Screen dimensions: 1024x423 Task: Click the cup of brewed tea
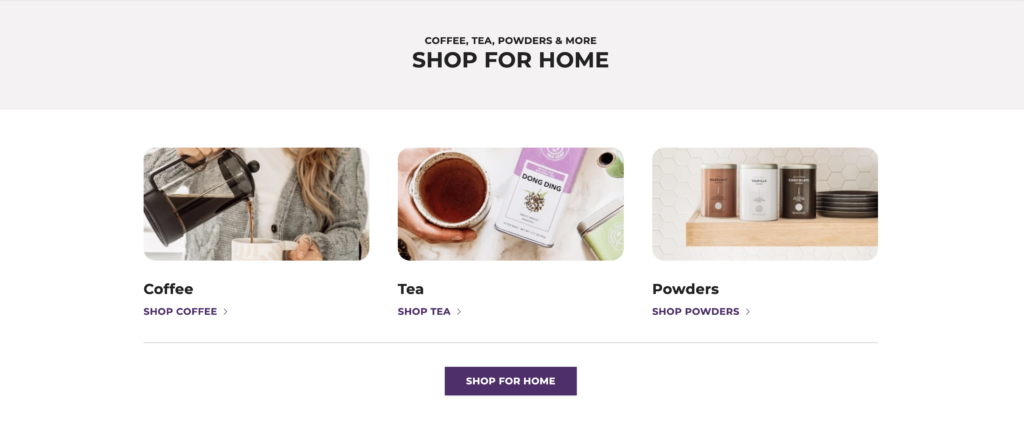451,189
